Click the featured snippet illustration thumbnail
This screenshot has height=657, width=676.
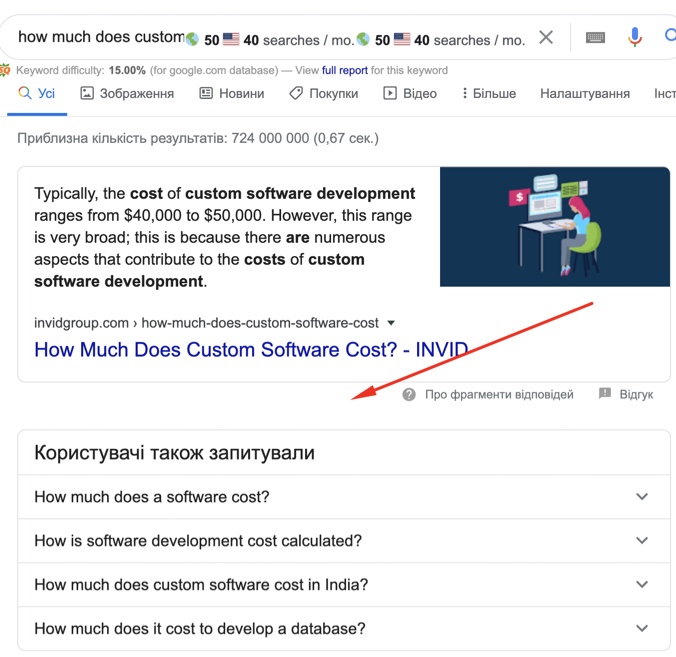554,226
